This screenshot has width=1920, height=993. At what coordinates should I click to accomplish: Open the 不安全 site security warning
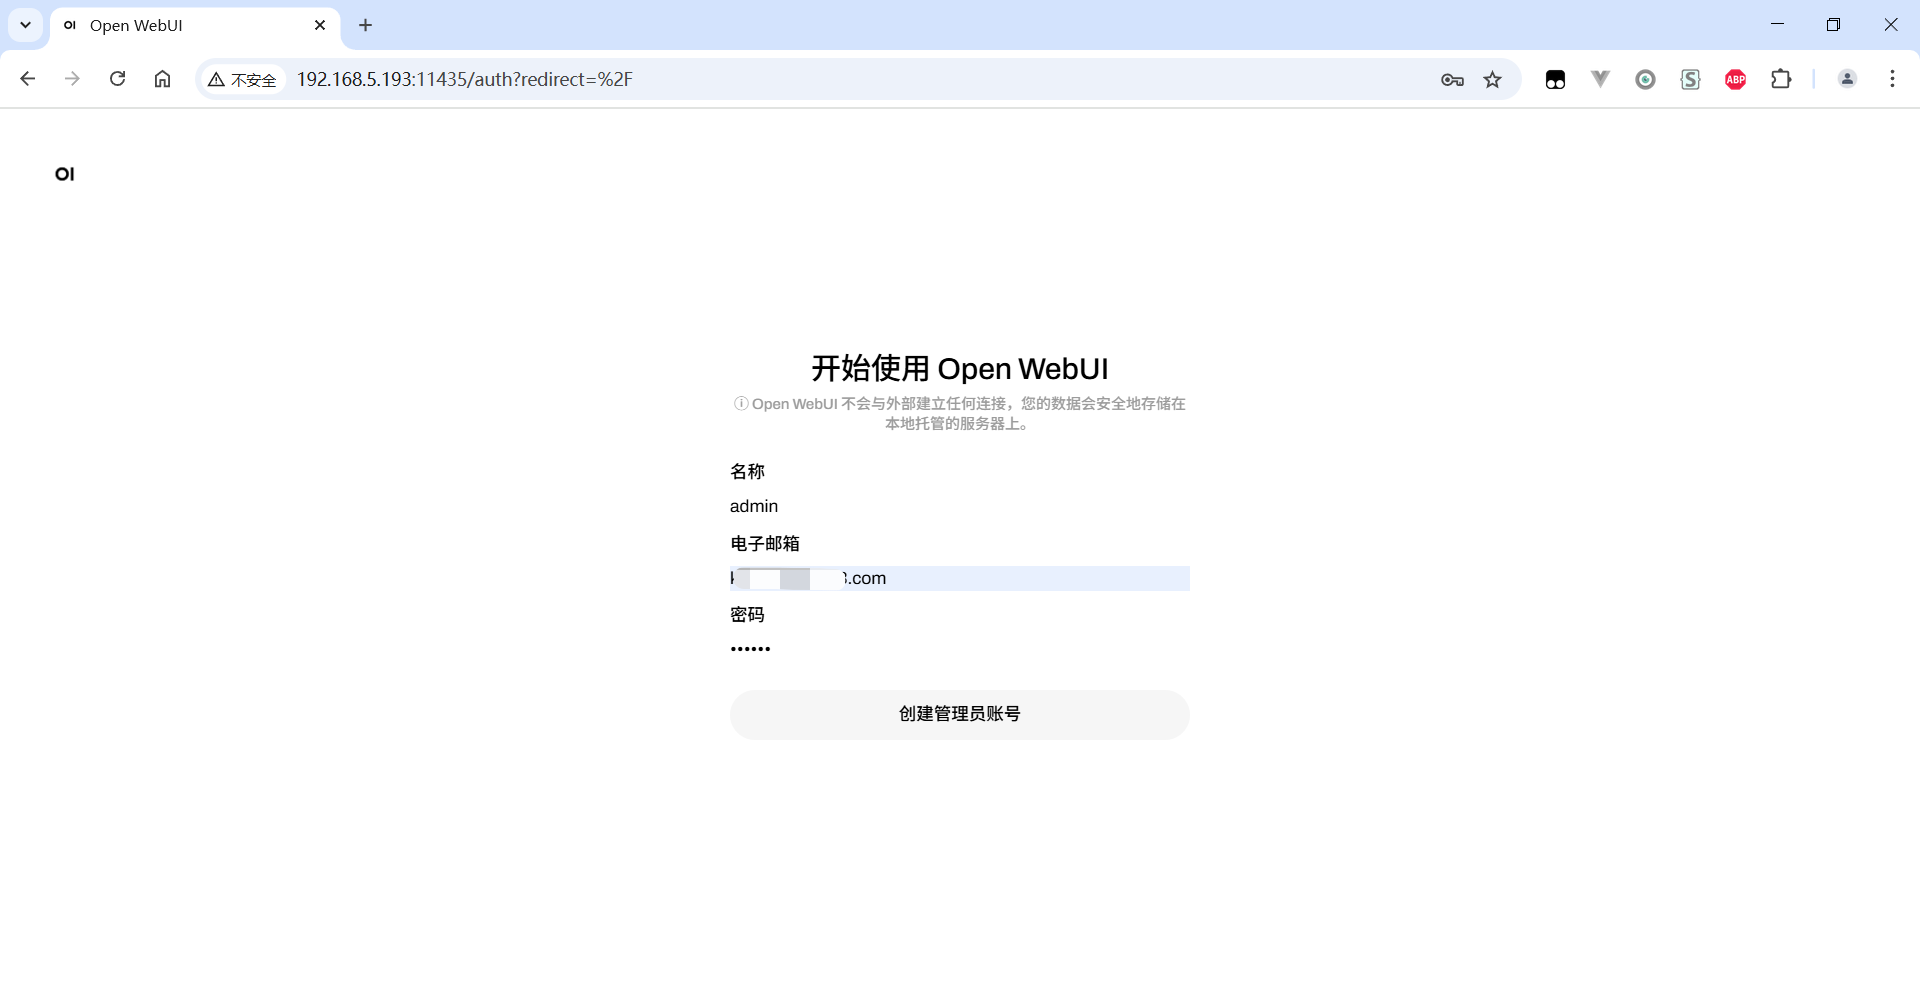243,79
